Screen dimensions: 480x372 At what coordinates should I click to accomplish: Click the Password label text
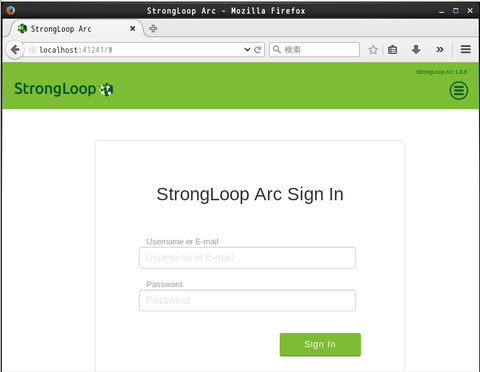coord(164,284)
